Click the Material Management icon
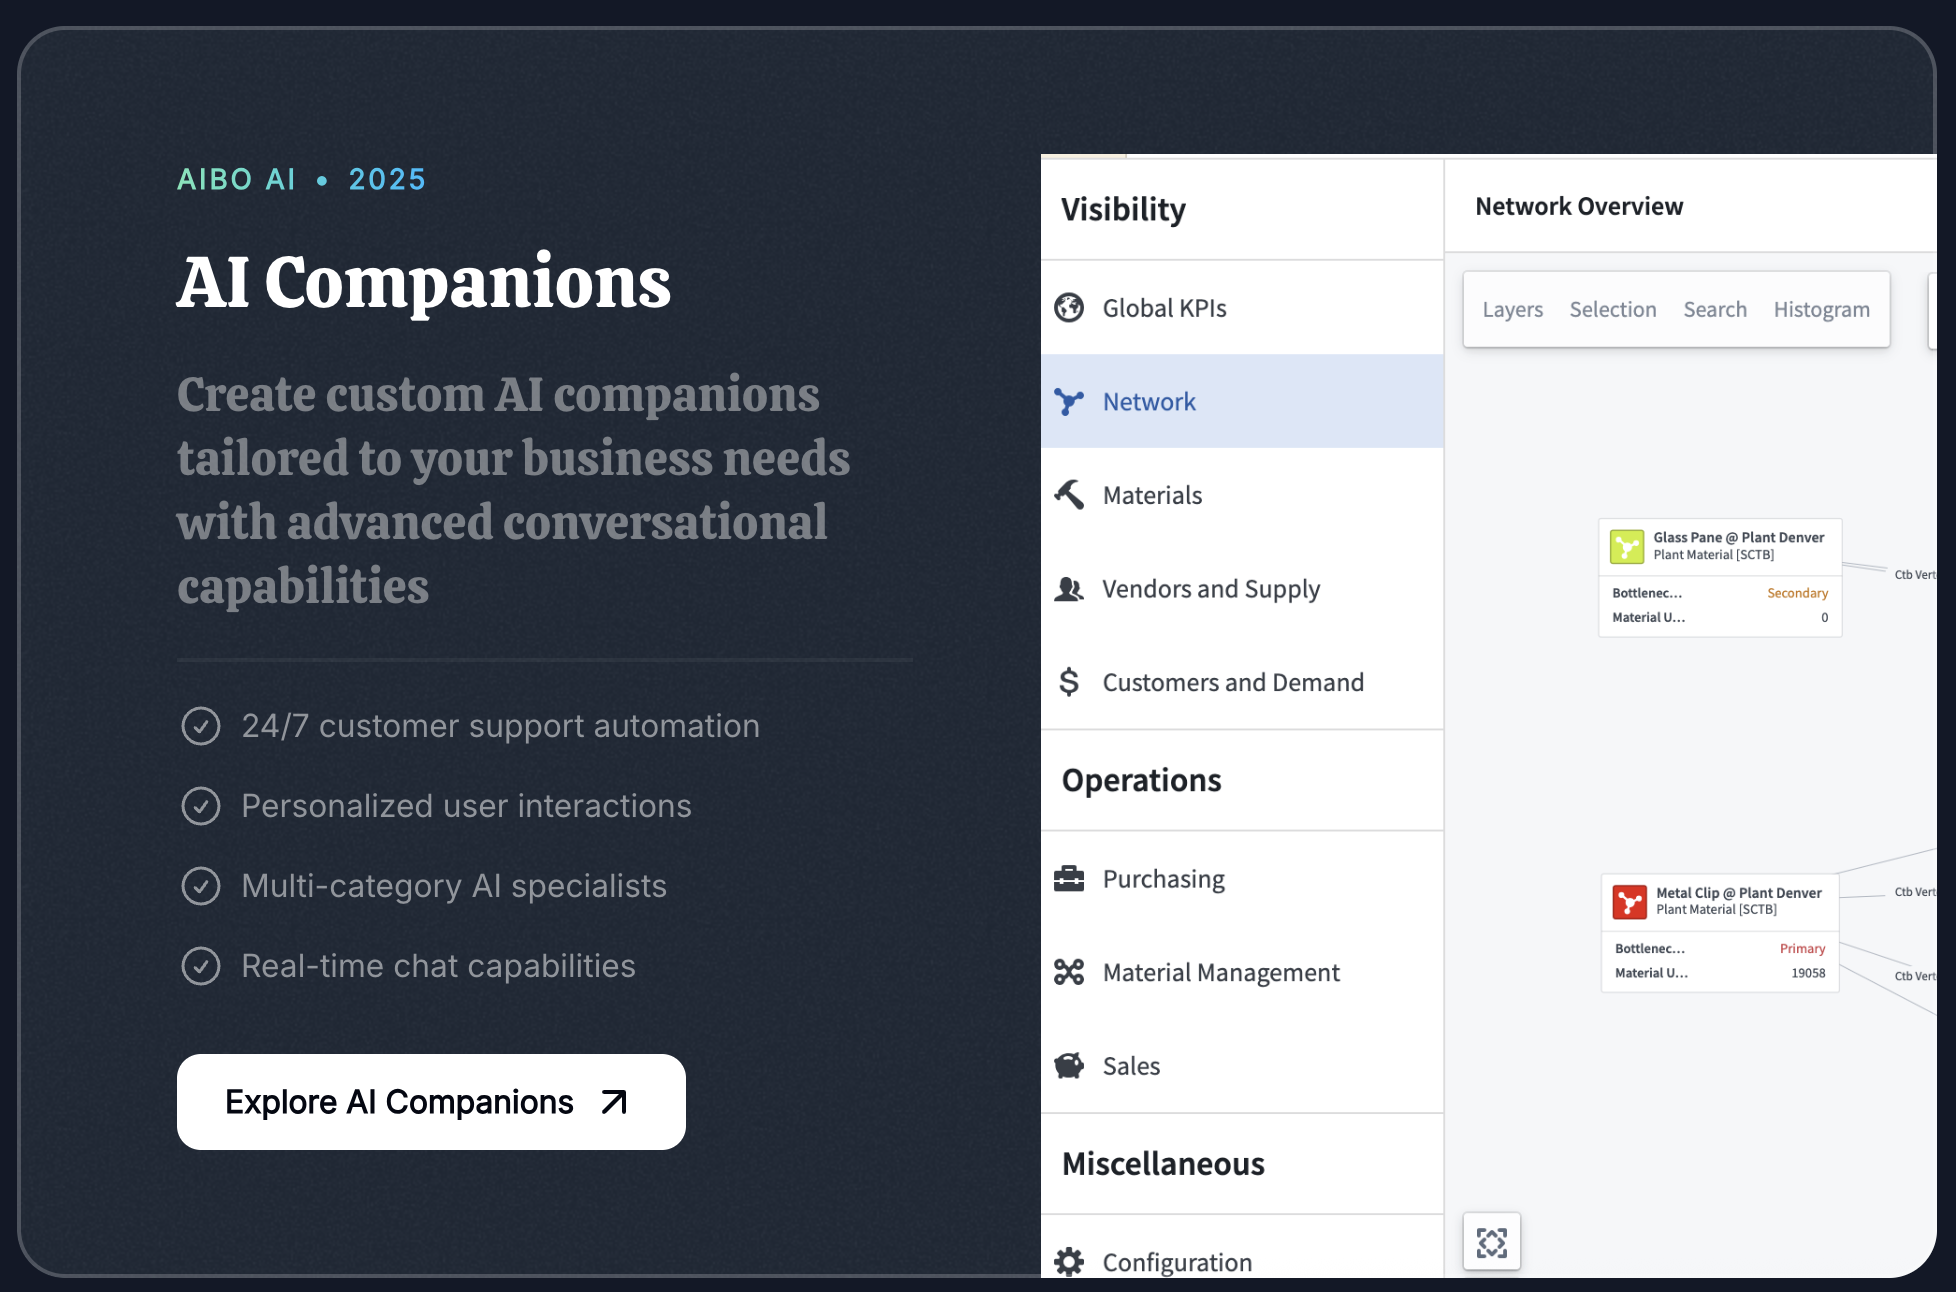Screen dimensions: 1956x1292 pyautogui.click(x=1069, y=972)
